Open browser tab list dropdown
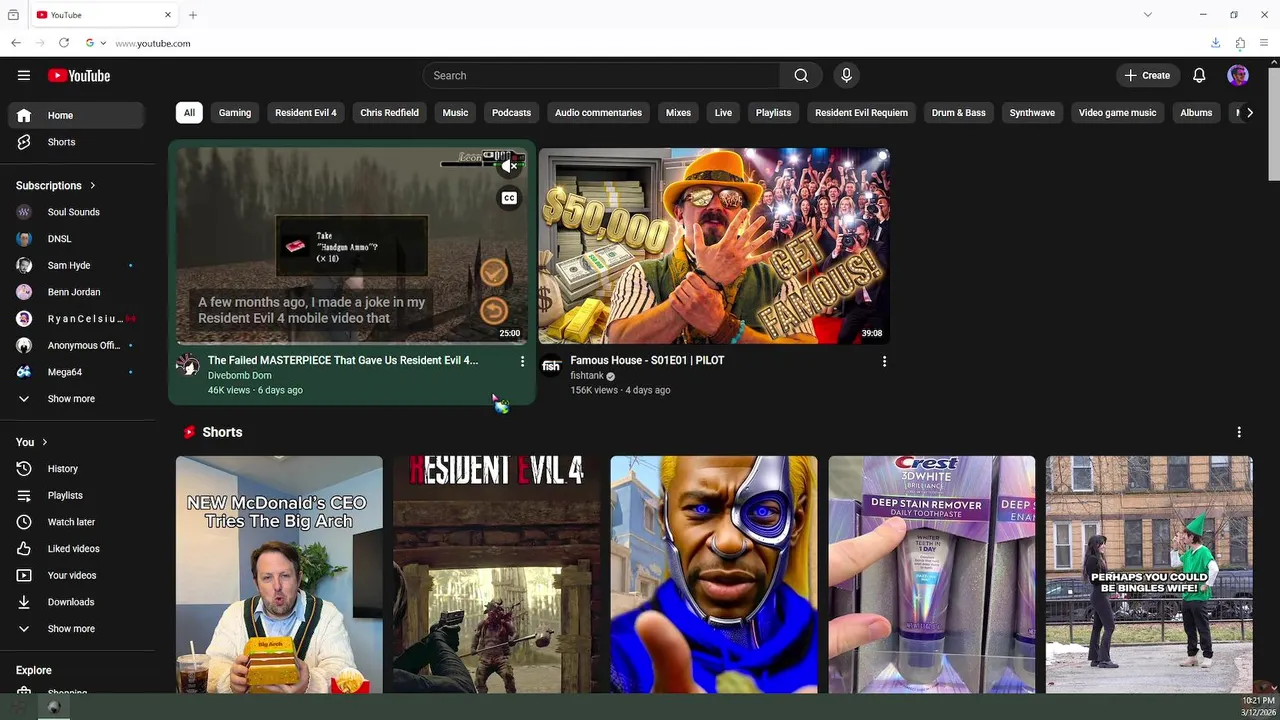Viewport: 1280px width, 720px height. [x=1148, y=15]
